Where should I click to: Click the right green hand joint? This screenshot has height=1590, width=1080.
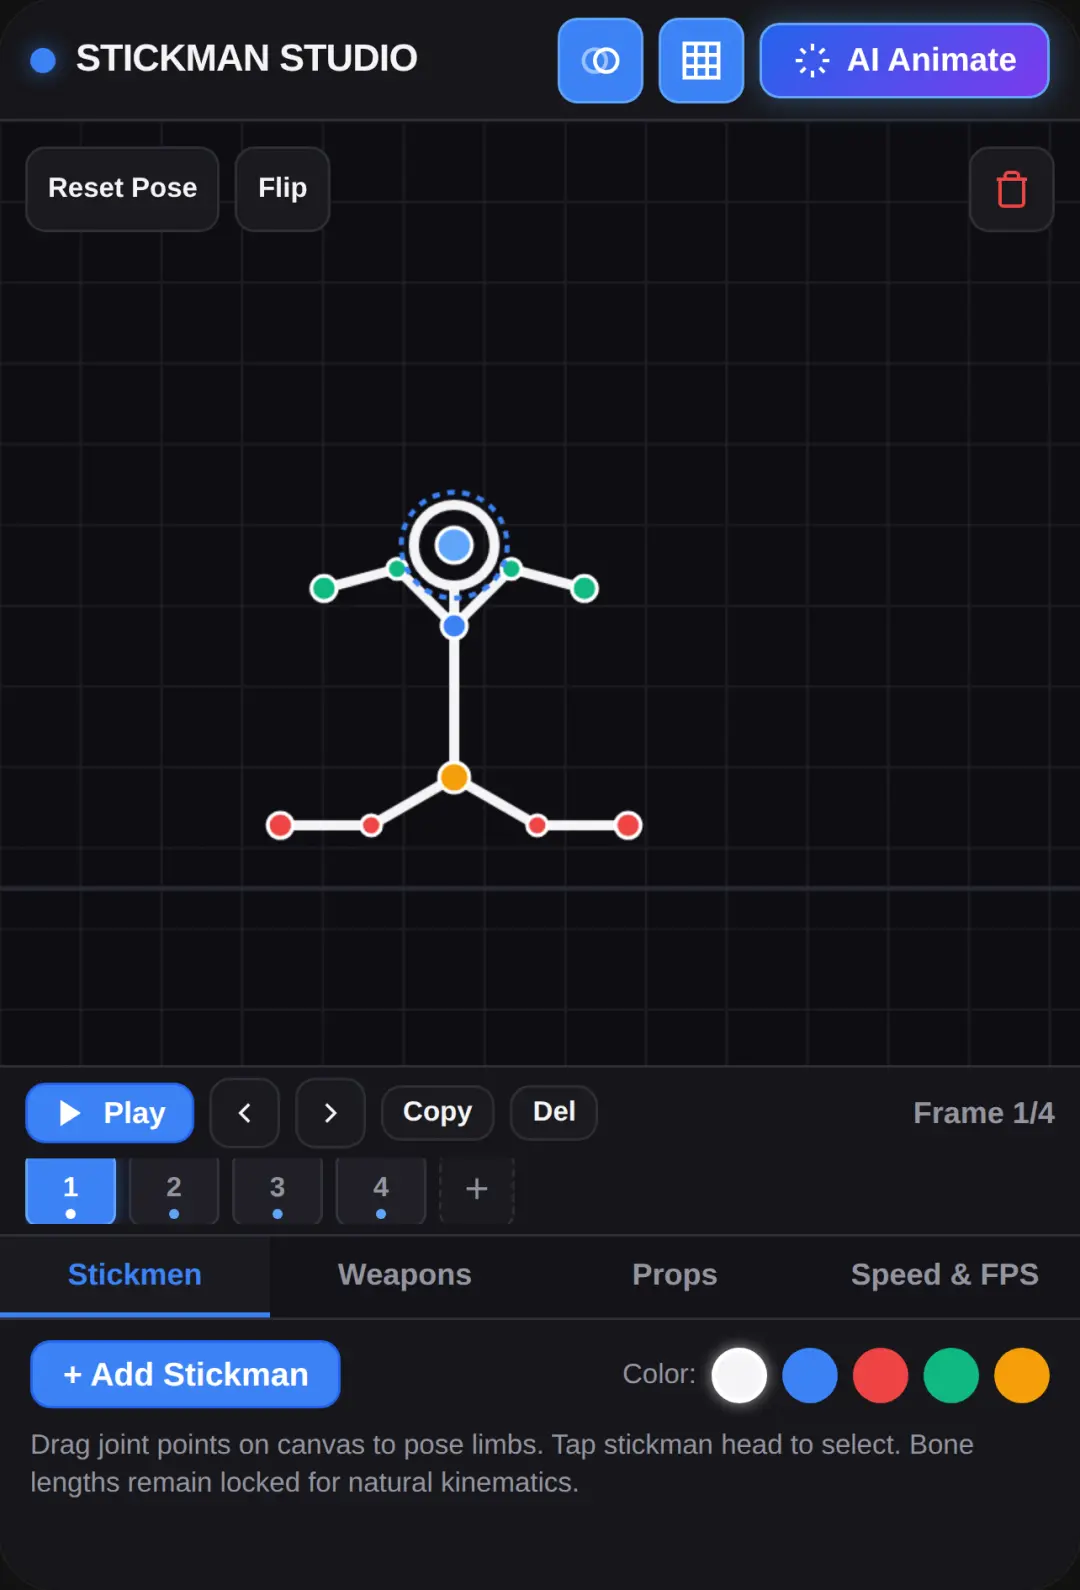click(x=585, y=588)
